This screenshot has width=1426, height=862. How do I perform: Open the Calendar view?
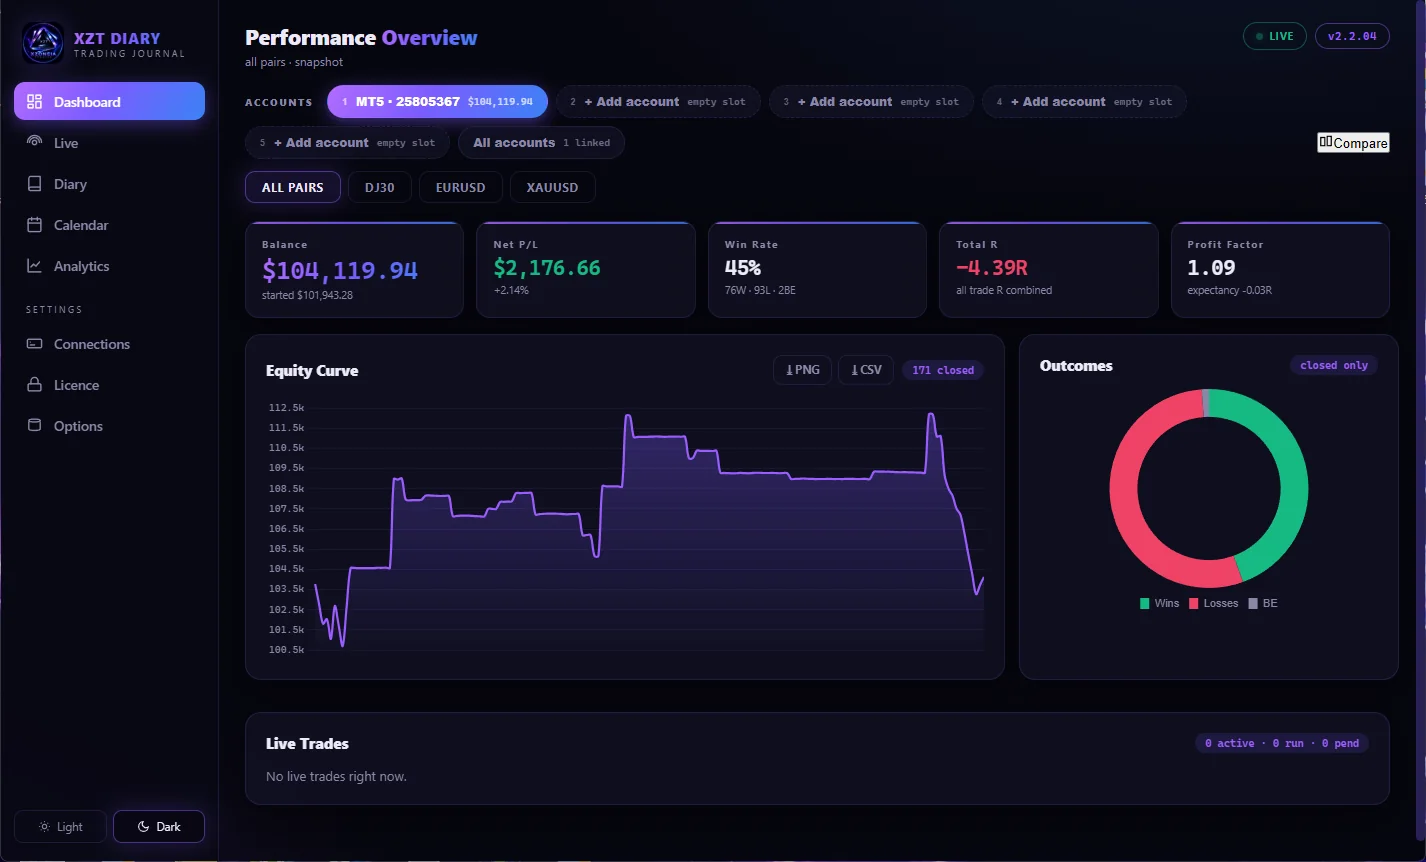(109, 225)
